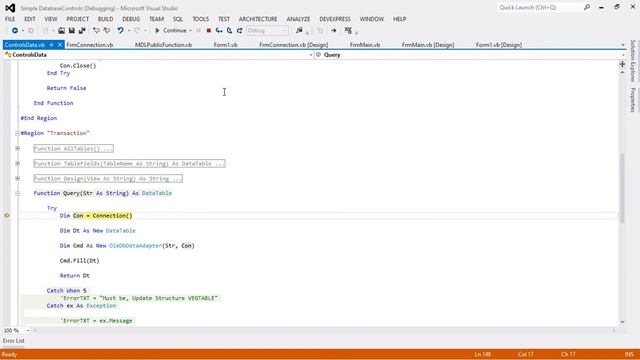Open the zoom 100 % dropdown
The width and height of the screenshot is (640, 360).
[28, 330]
